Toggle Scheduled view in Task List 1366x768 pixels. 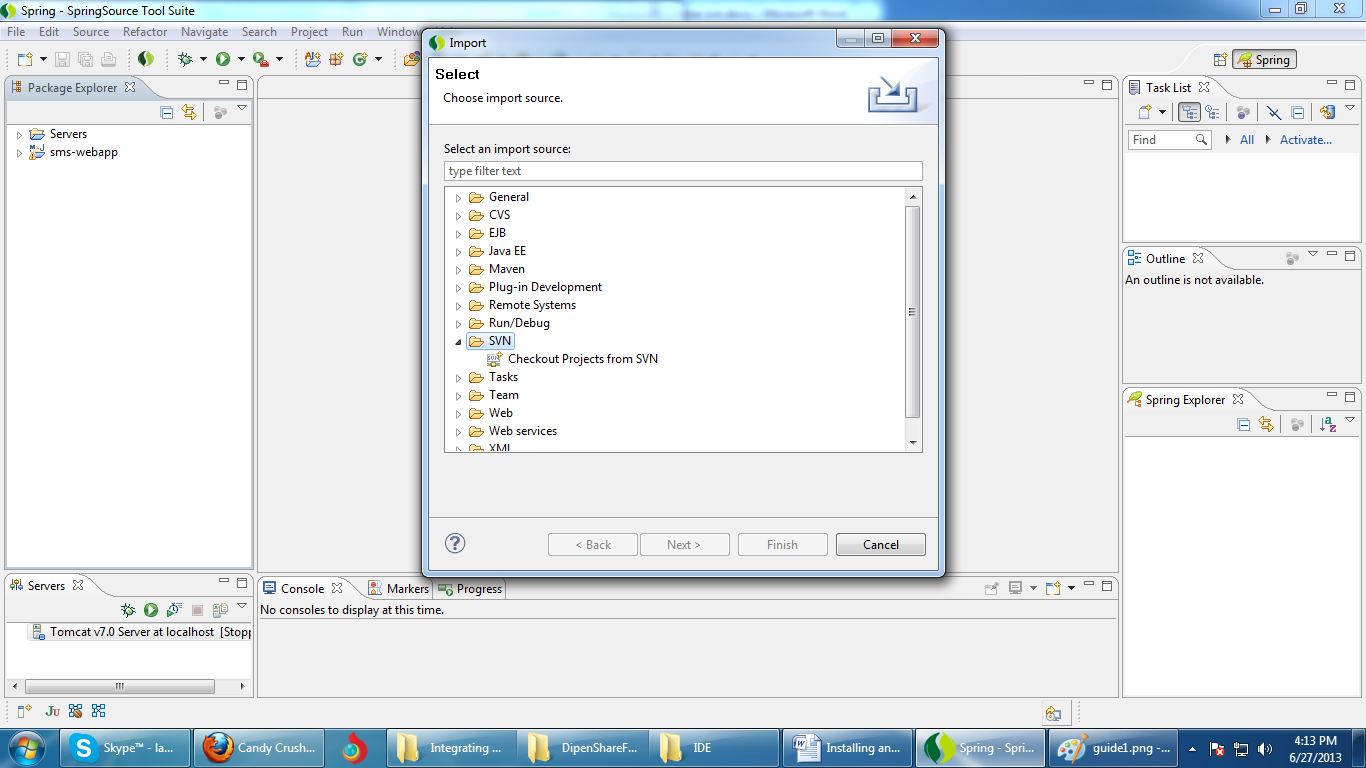pos(1212,113)
